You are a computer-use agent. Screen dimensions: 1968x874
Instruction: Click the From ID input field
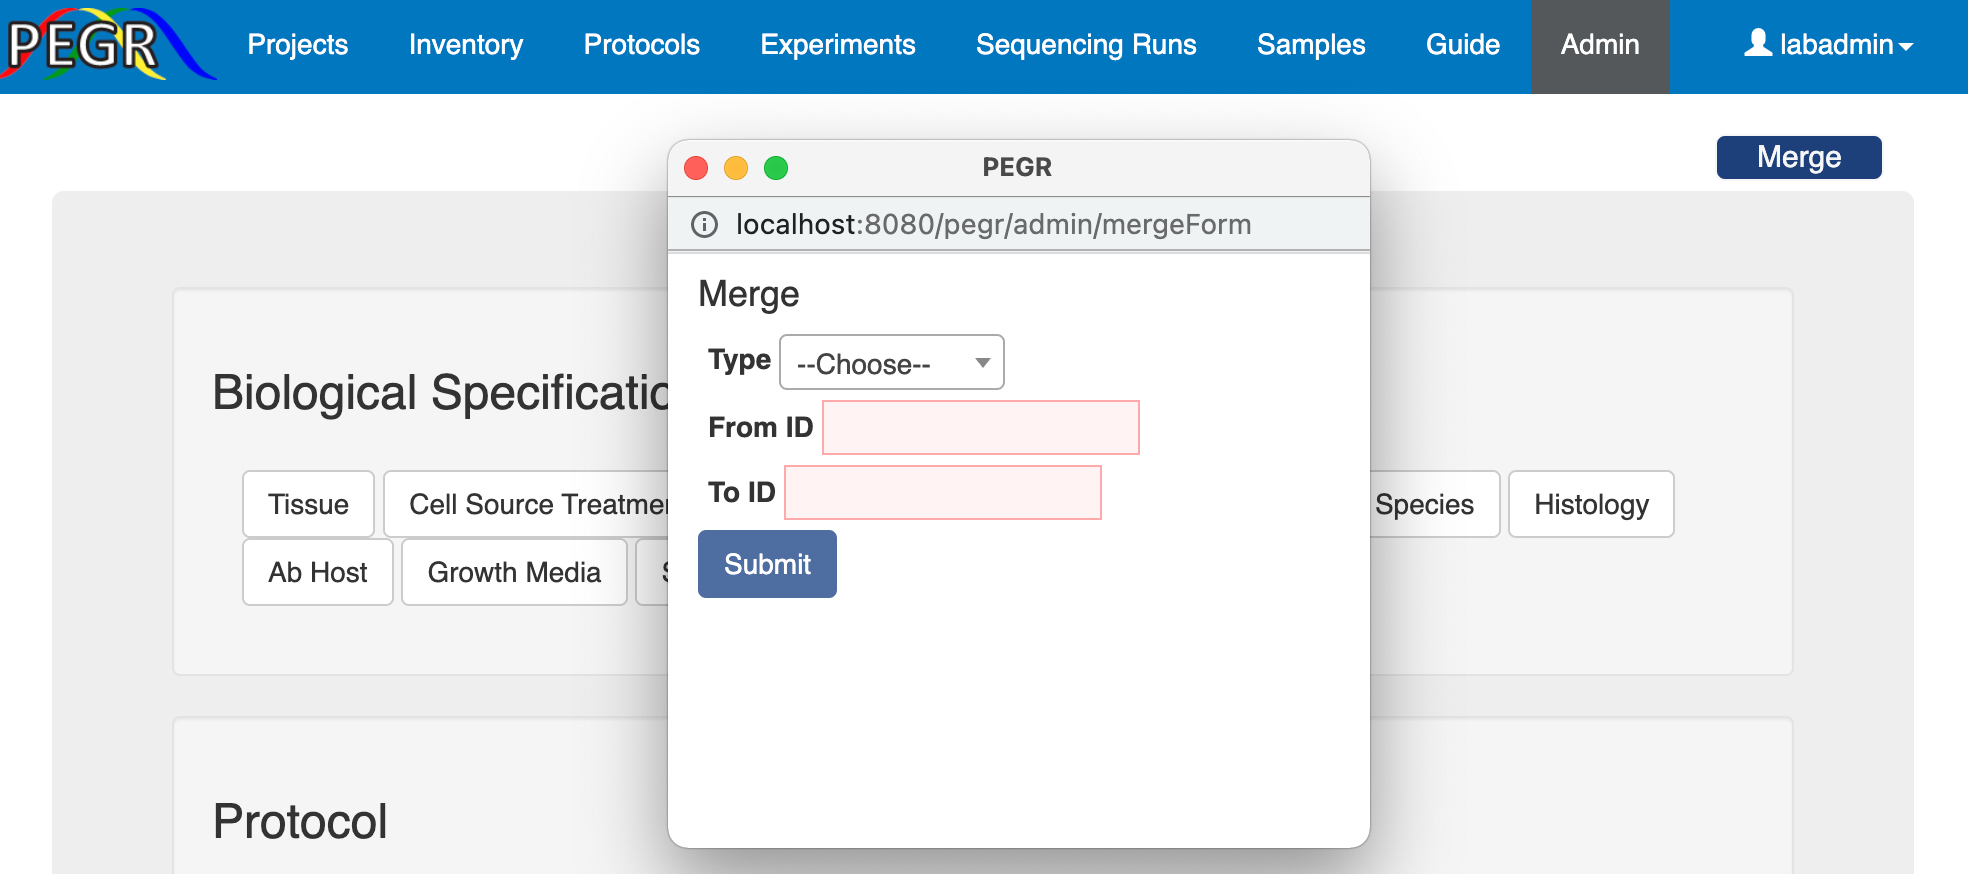click(980, 428)
